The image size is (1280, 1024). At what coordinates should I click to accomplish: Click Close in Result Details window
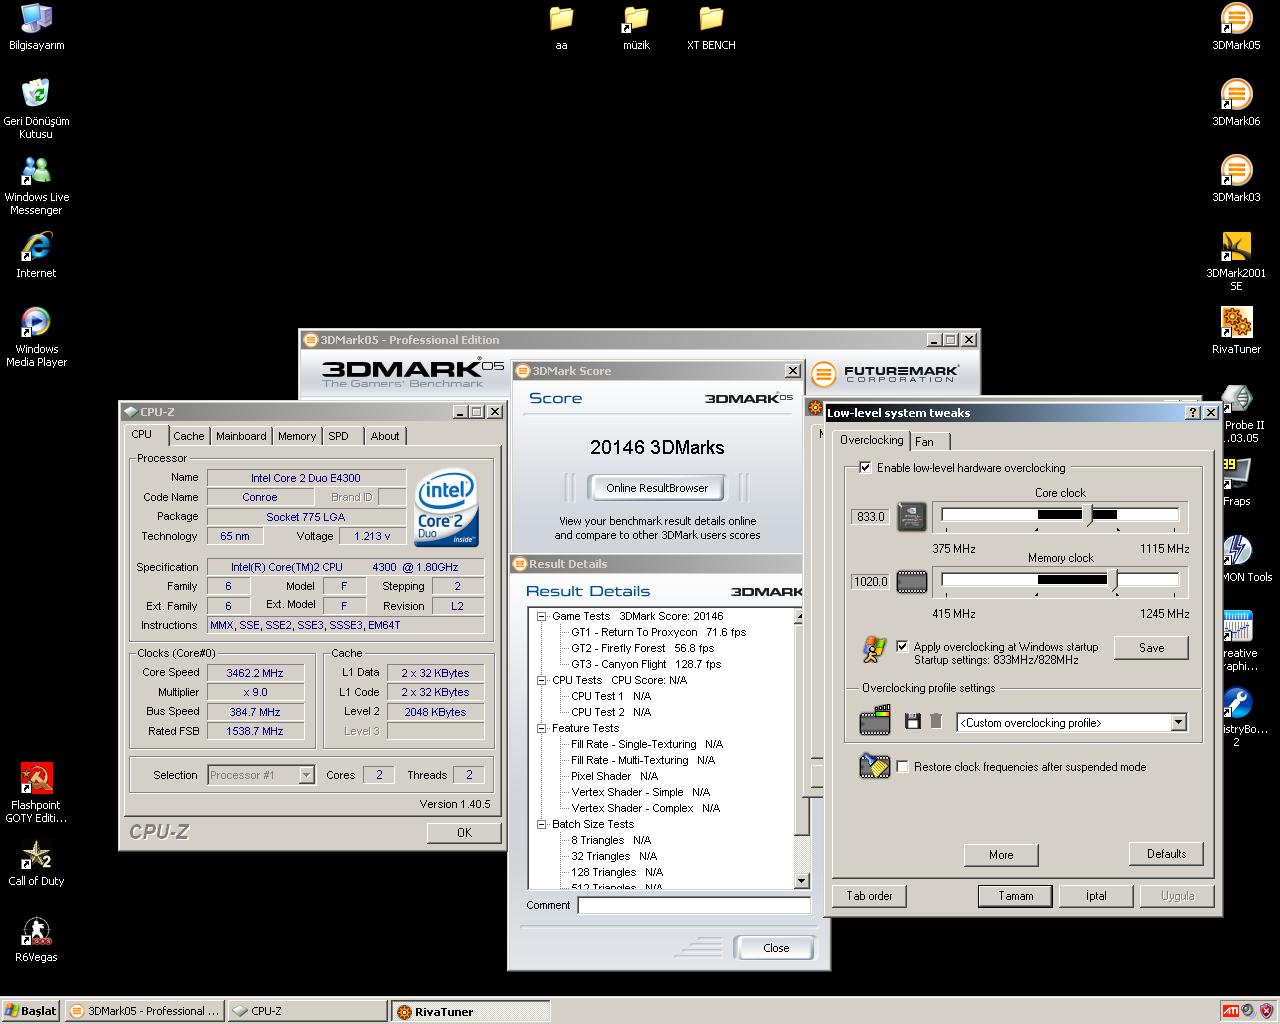776,948
